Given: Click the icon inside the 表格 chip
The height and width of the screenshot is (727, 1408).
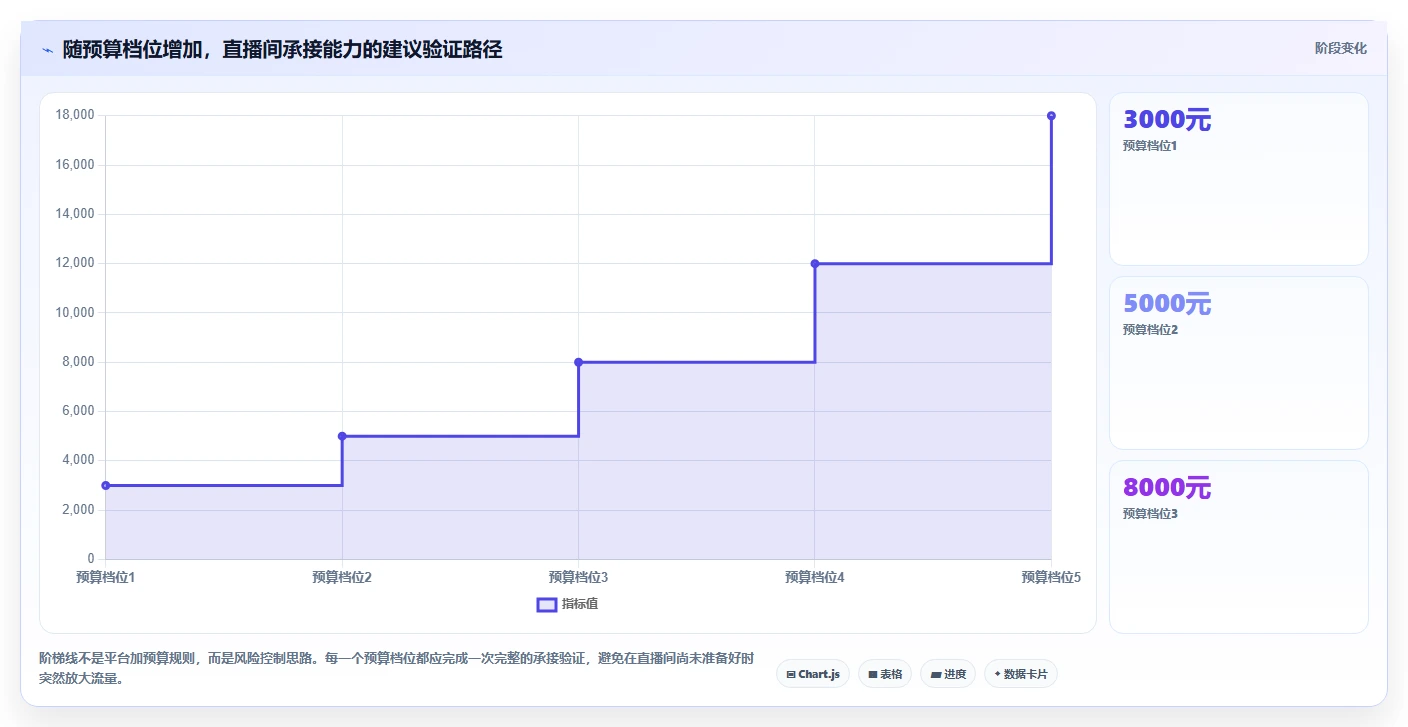Looking at the screenshot, I should pos(873,675).
